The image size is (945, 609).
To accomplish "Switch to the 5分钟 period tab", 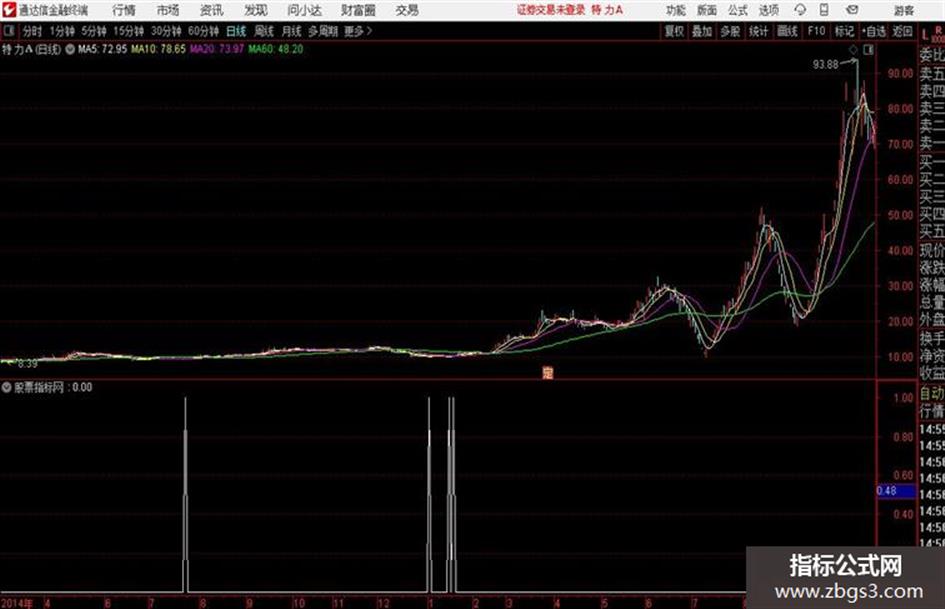I will pos(94,31).
